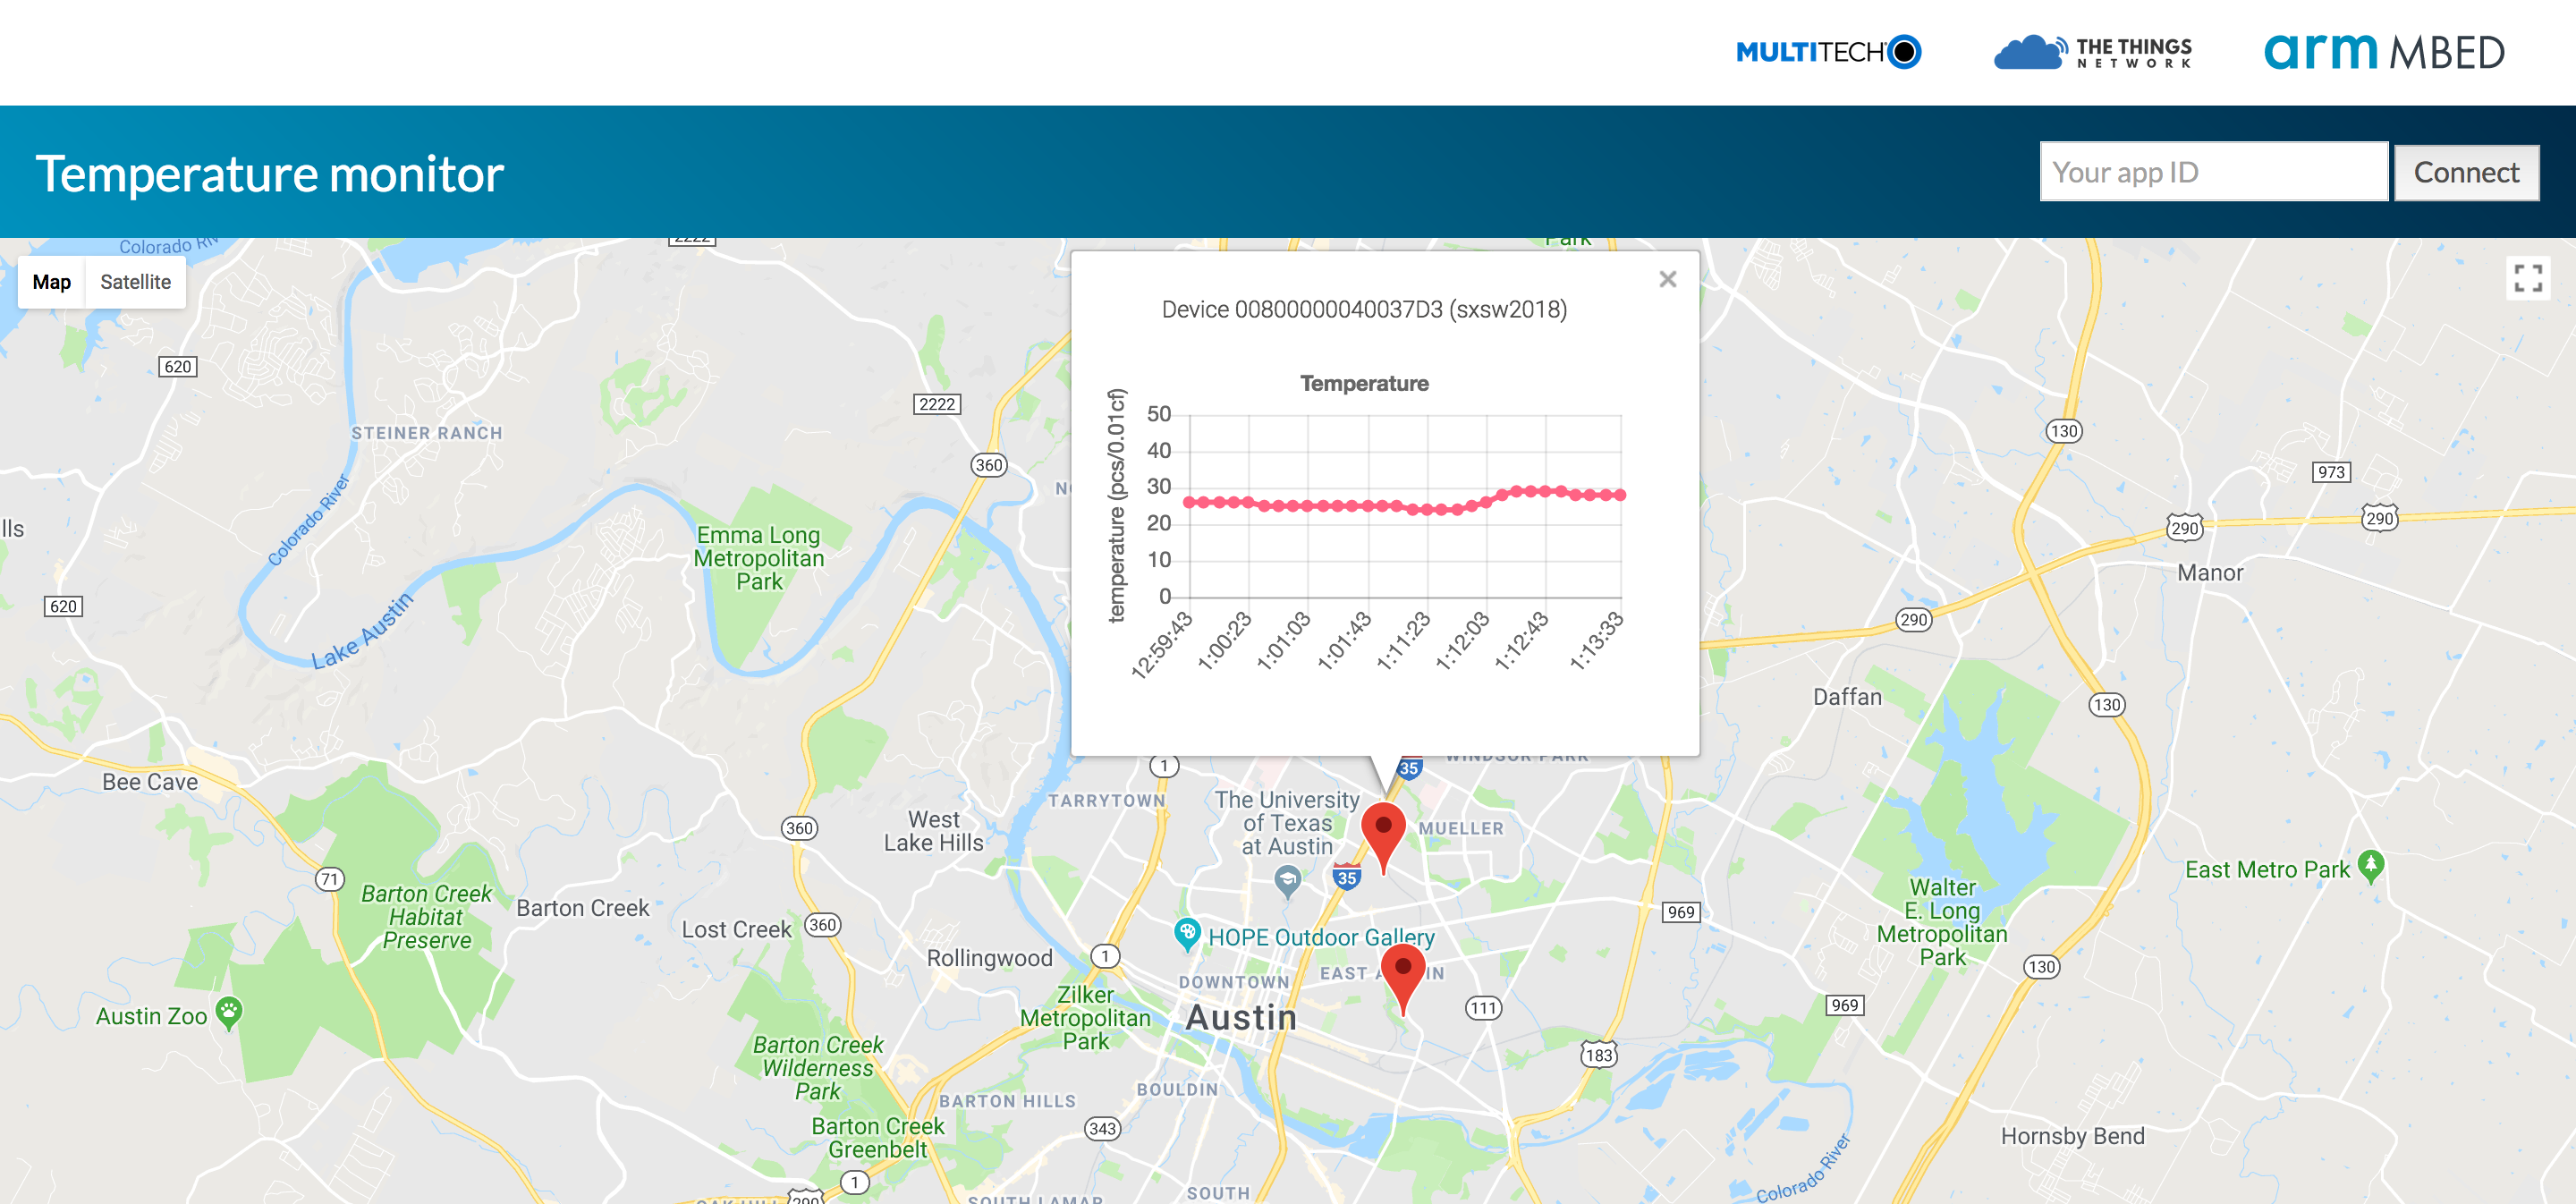Focus the Your app ID field
This screenshot has width=2576, height=1204.
coord(2212,172)
